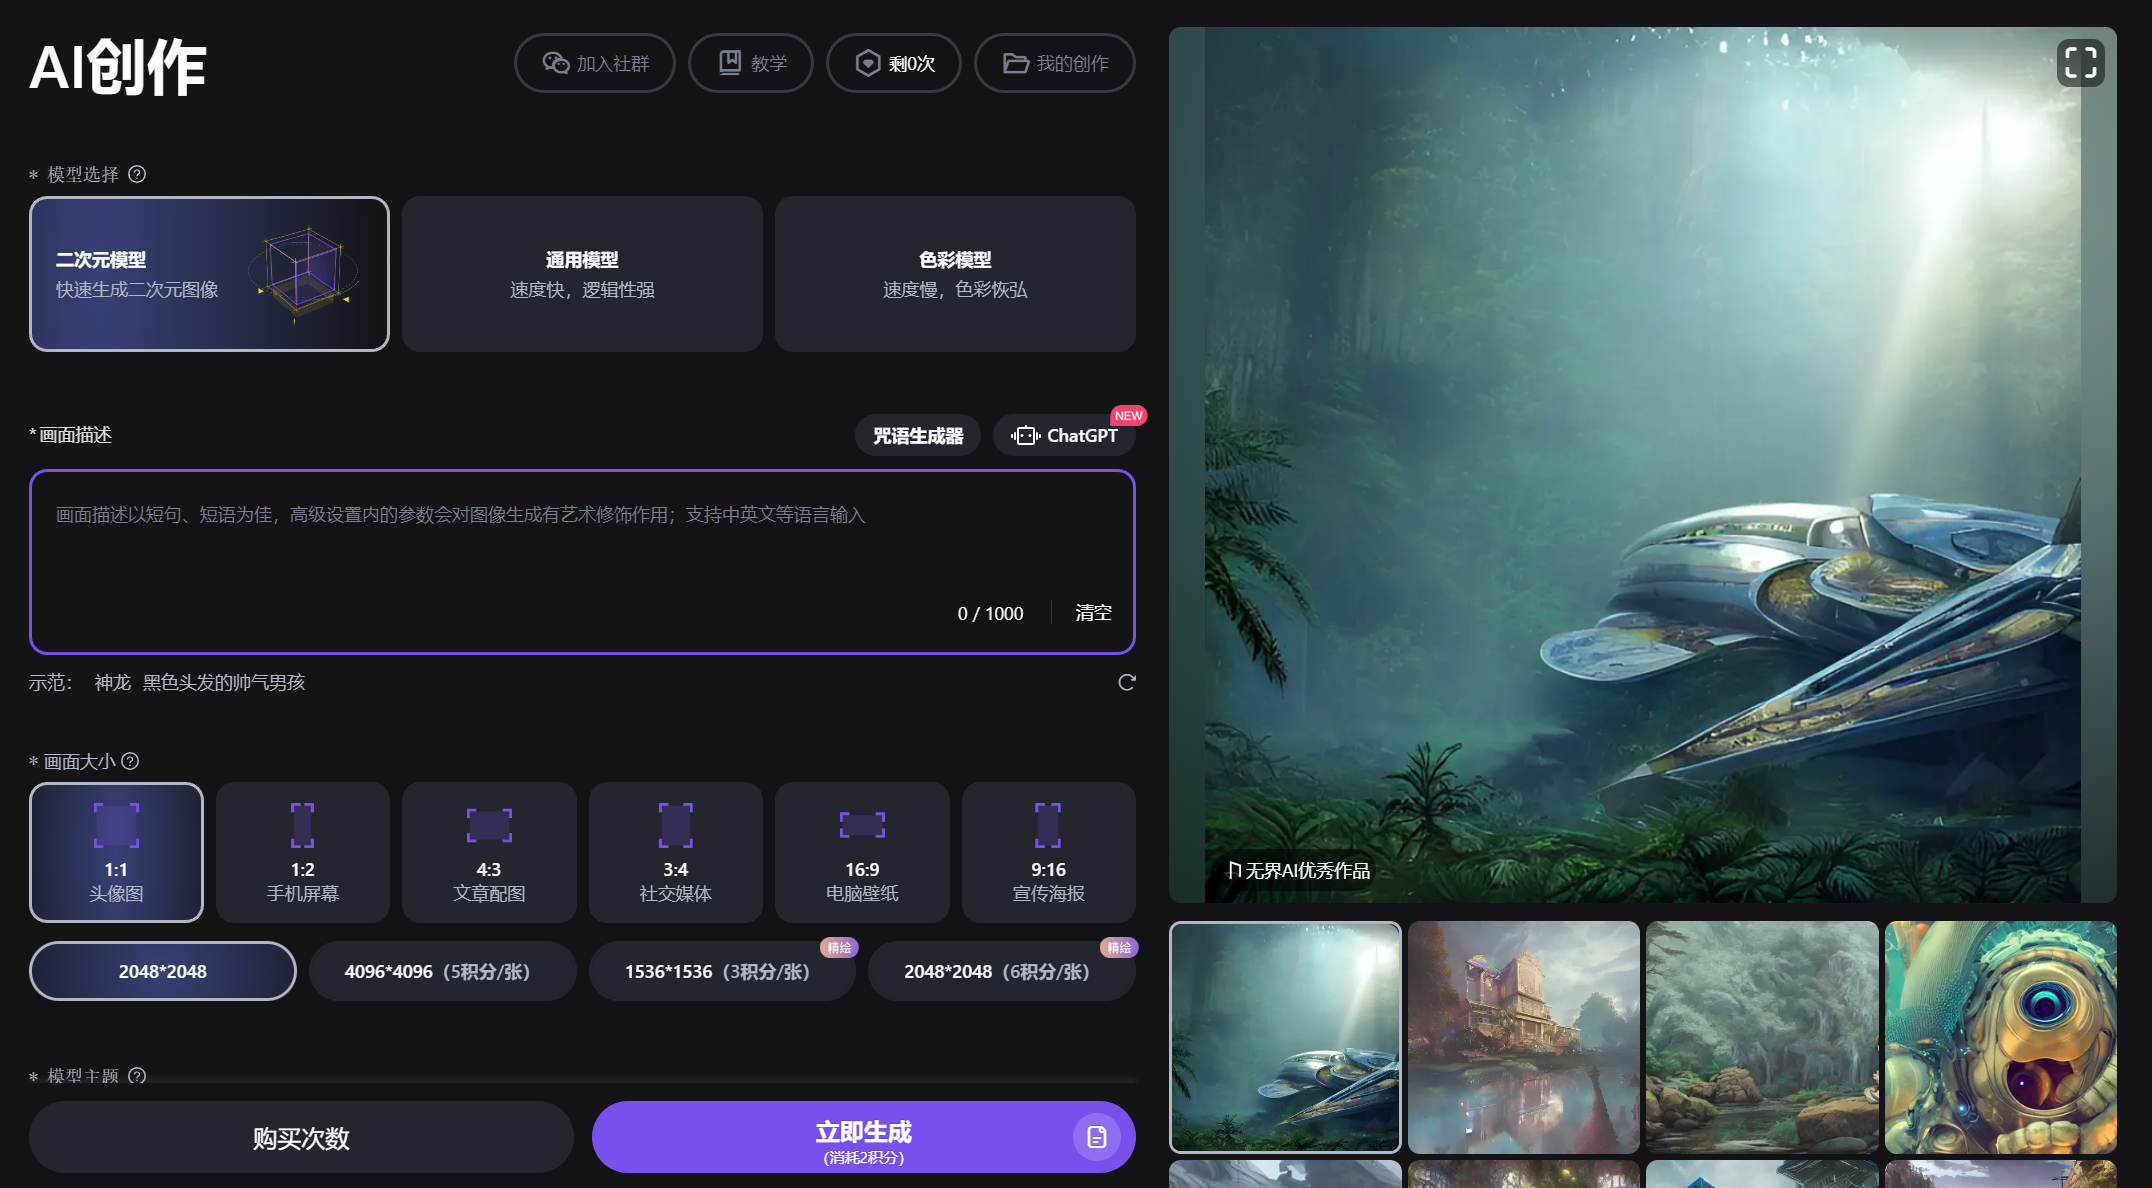Use the example prompt 黑色头发的帅气男孩

point(224,682)
